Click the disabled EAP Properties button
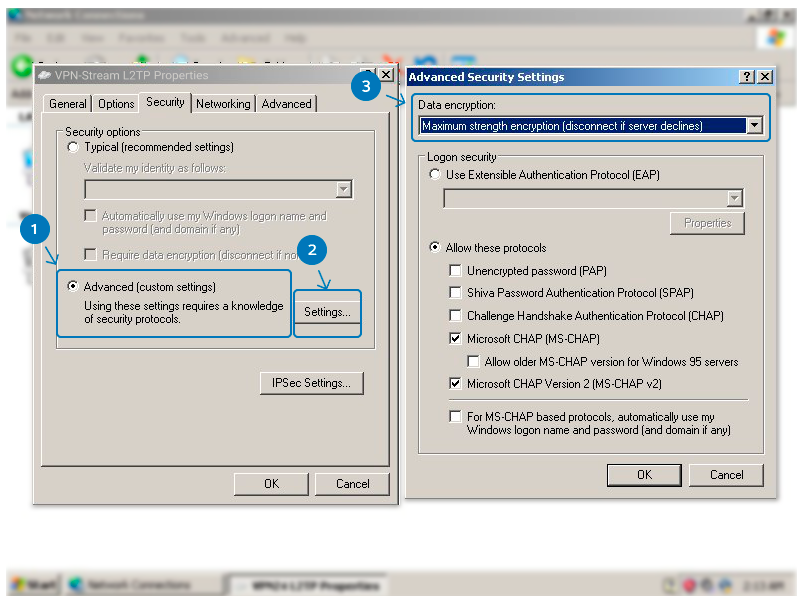Screen dimensions: 803x606 pos(707,223)
